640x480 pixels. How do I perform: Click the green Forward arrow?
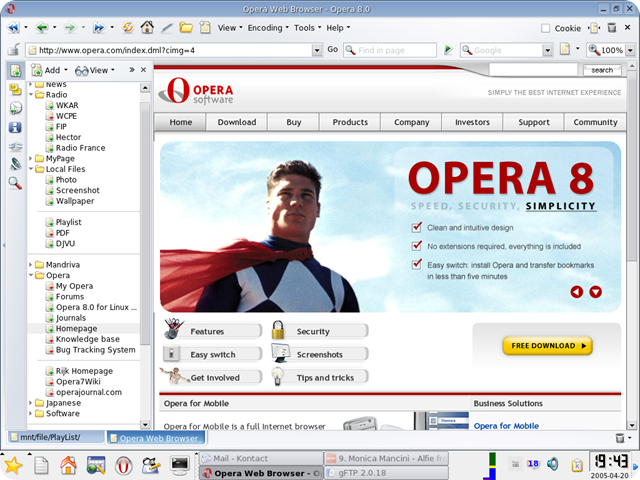(70, 28)
